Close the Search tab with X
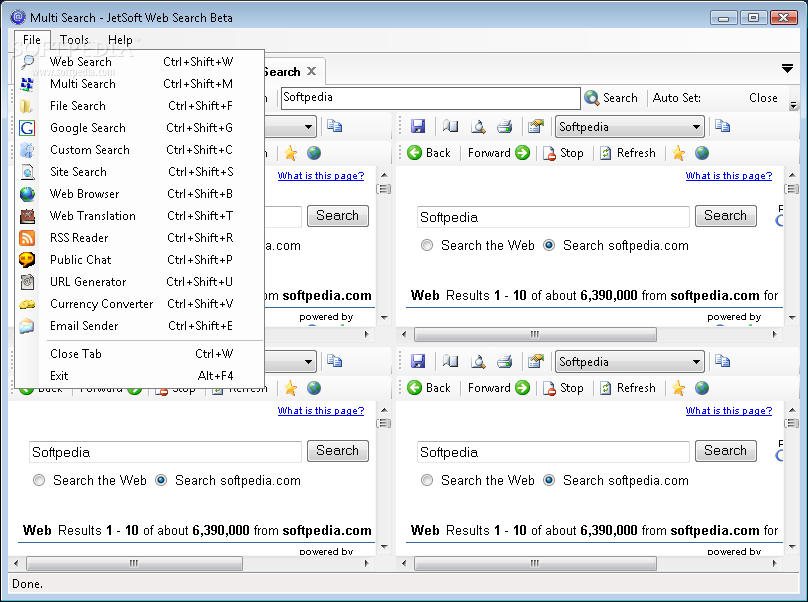Image resolution: width=808 pixels, height=602 pixels. pos(312,71)
